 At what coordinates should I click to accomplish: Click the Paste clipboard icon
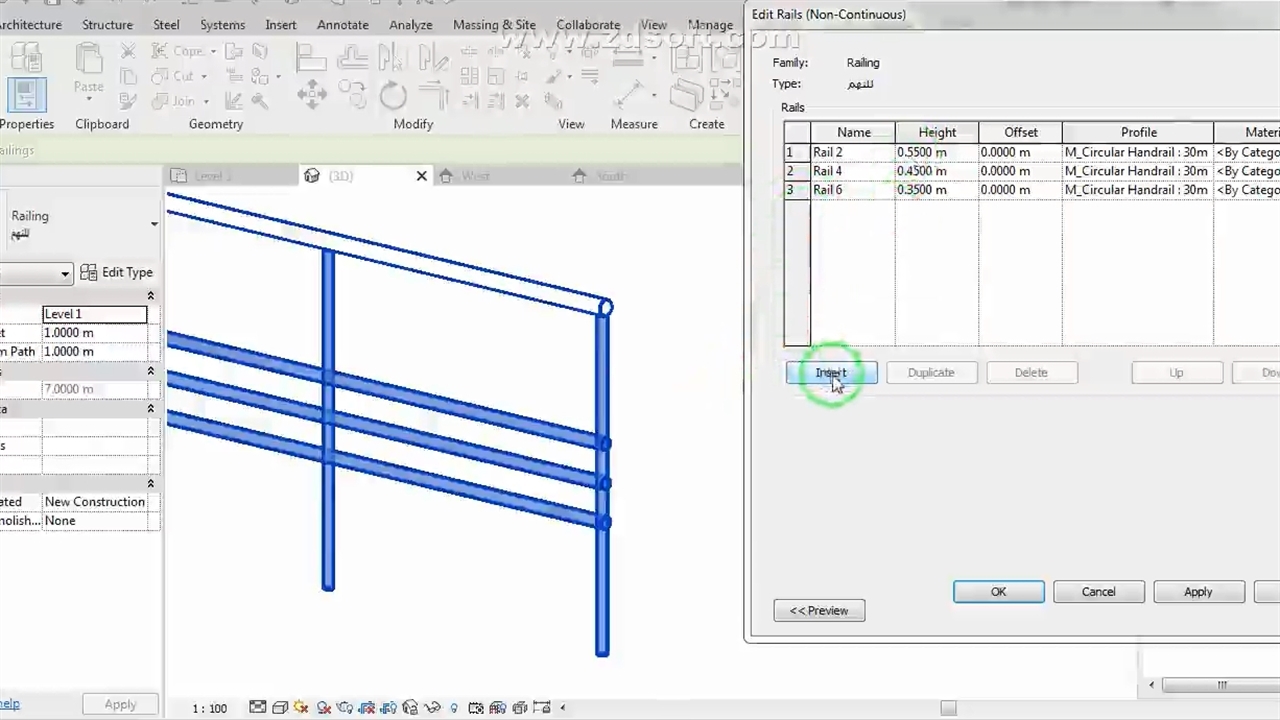coord(88,70)
